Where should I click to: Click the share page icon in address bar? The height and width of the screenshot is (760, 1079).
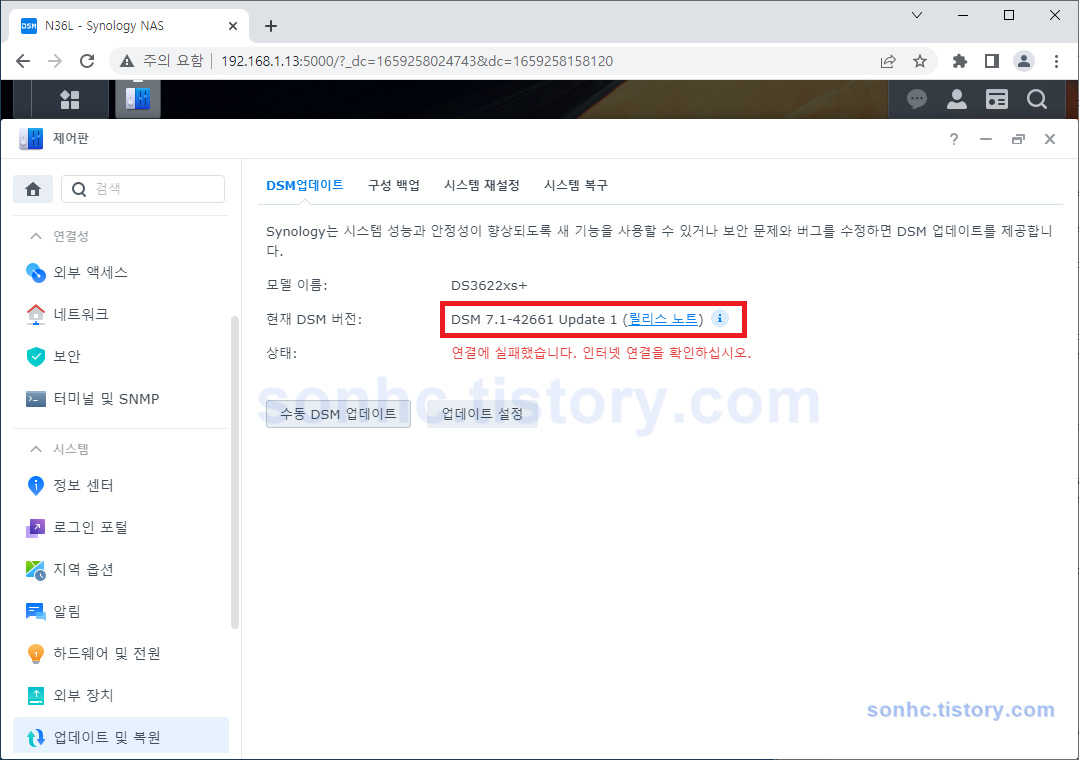888,61
